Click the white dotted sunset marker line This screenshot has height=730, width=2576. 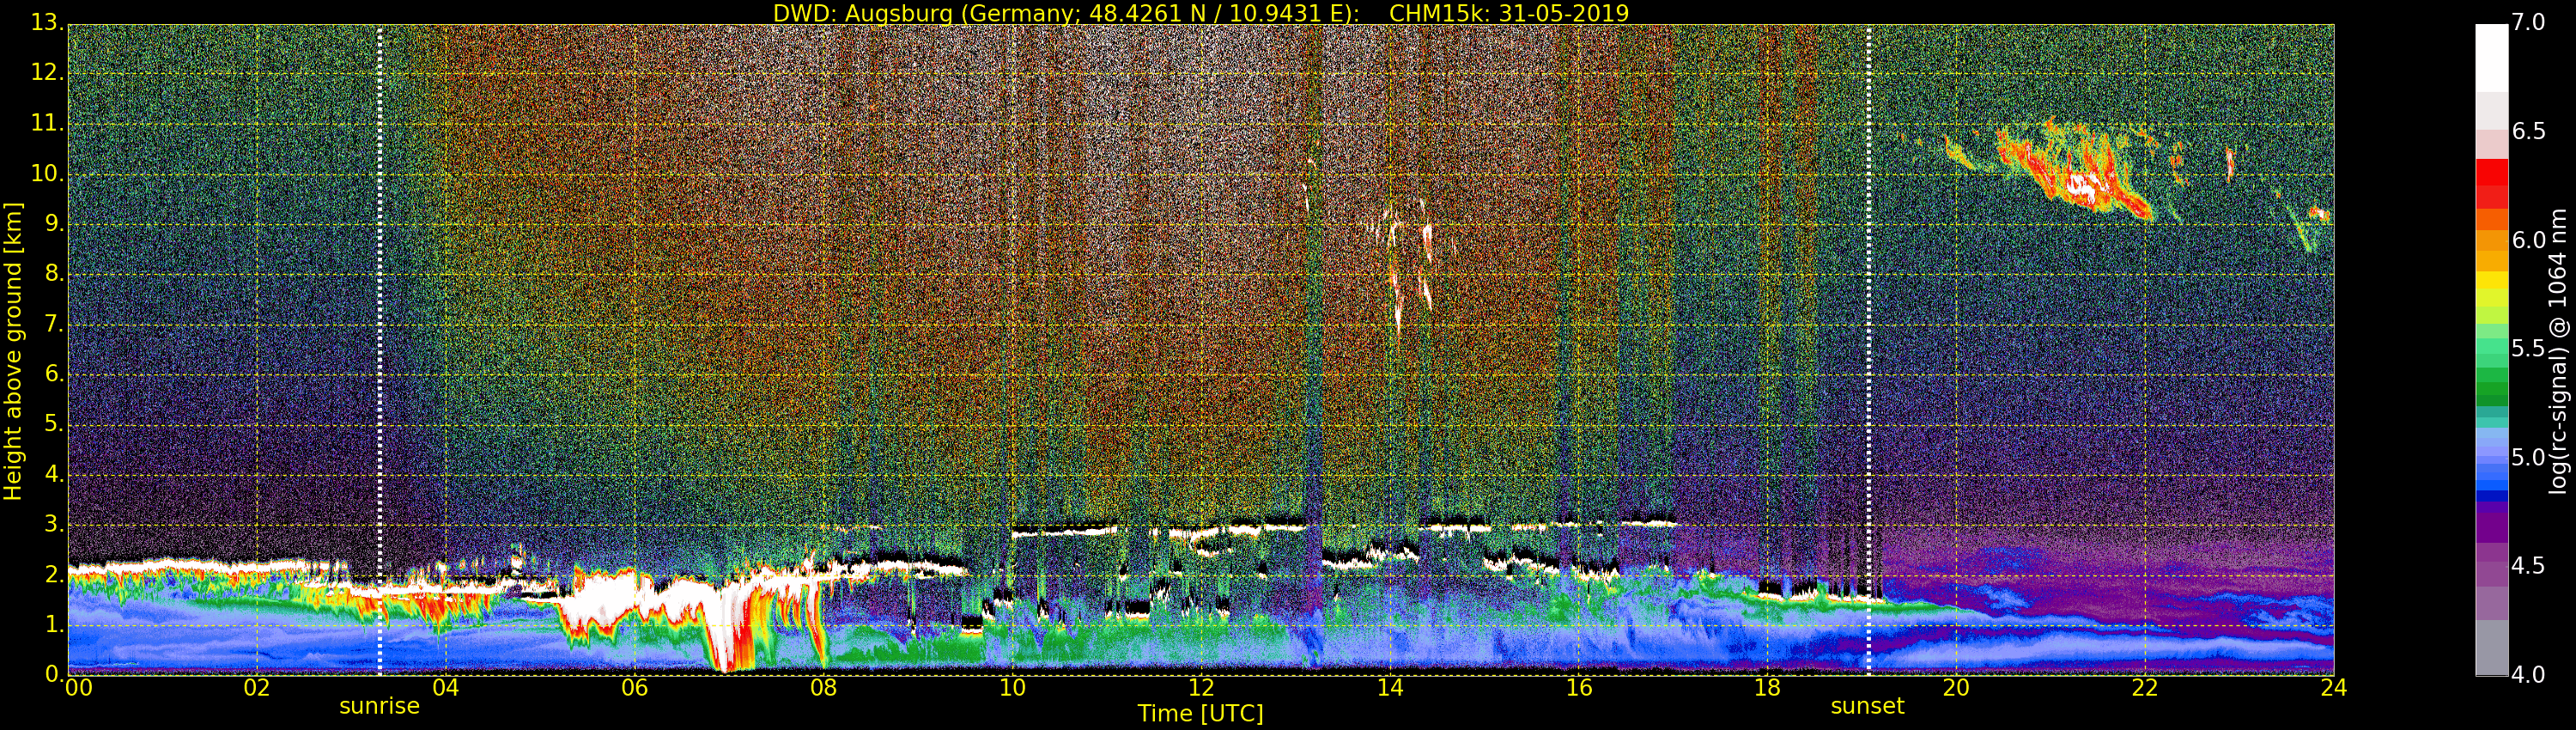click(x=1868, y=350)
